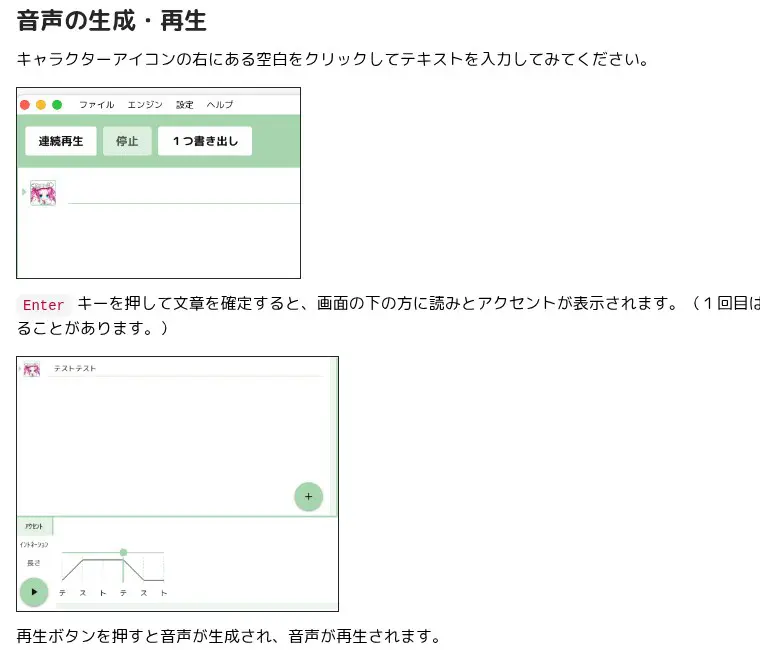Click the yellow minimize dot in the title bar

click(x=41, y=105)
